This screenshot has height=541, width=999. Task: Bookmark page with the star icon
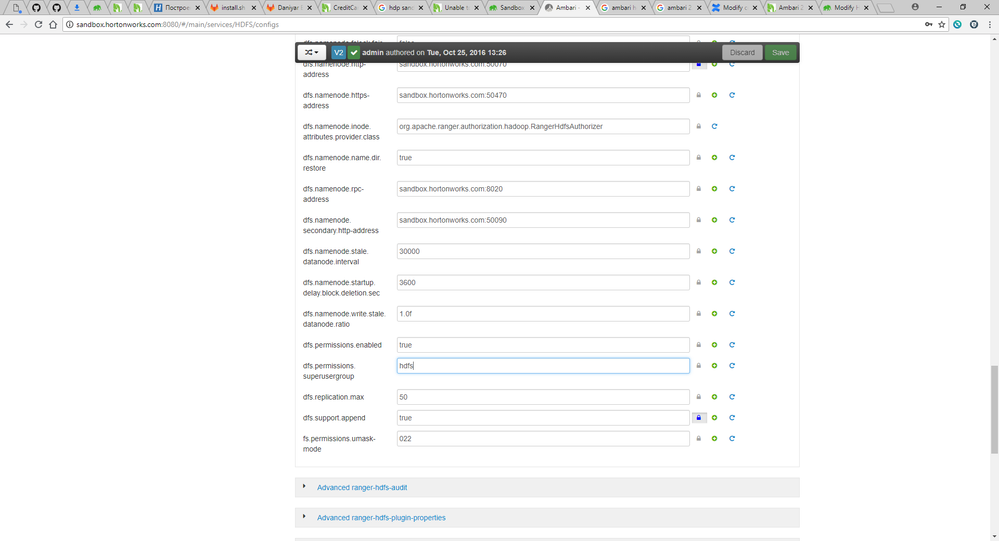pyautogui.click(x=942, y=24)
